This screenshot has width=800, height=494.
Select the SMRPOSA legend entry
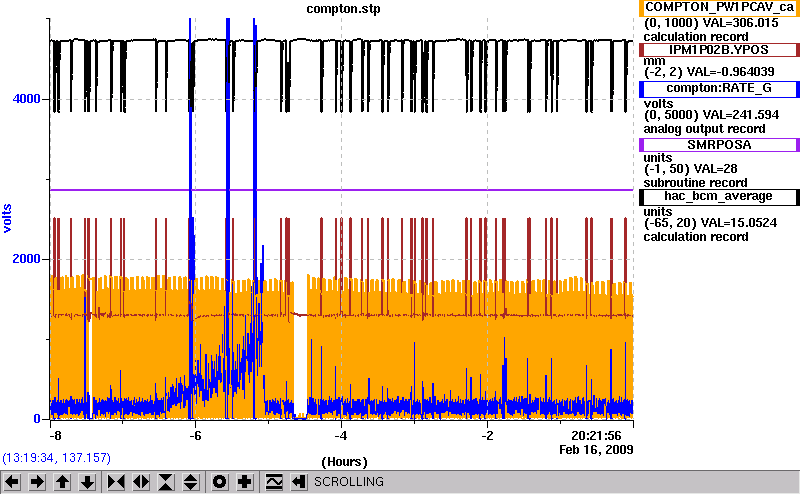(x=719, y=145)
